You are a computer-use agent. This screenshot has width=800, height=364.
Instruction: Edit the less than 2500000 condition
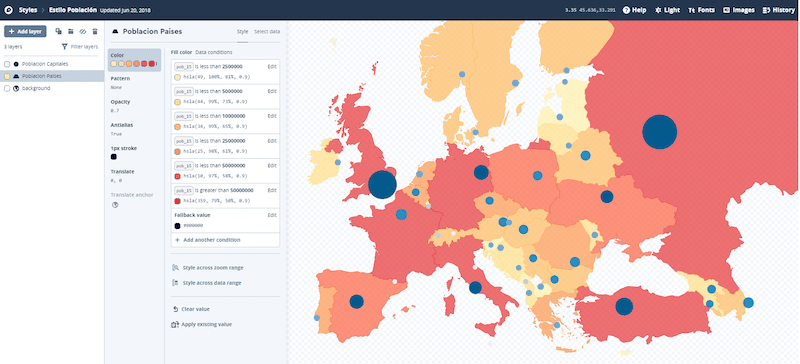pos(272,66)
